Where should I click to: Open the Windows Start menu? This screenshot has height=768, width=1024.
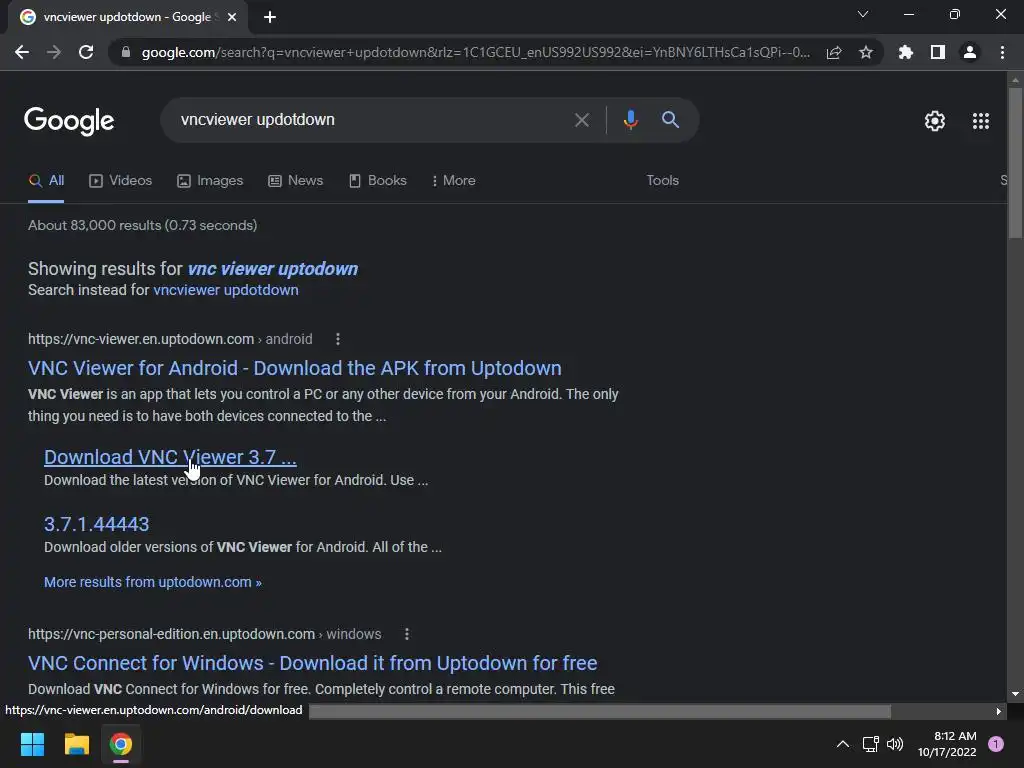32,744
